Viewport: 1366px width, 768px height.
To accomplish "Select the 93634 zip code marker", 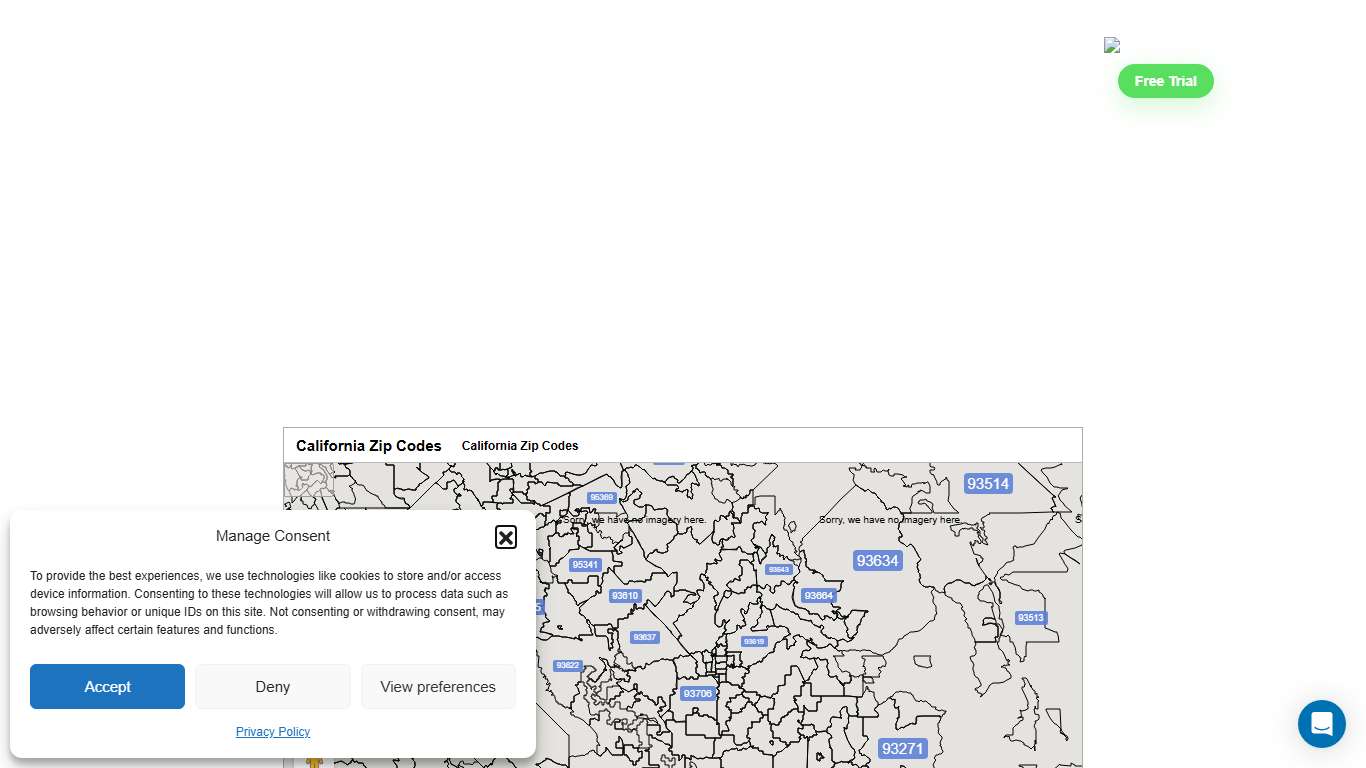I will [877, 560].
